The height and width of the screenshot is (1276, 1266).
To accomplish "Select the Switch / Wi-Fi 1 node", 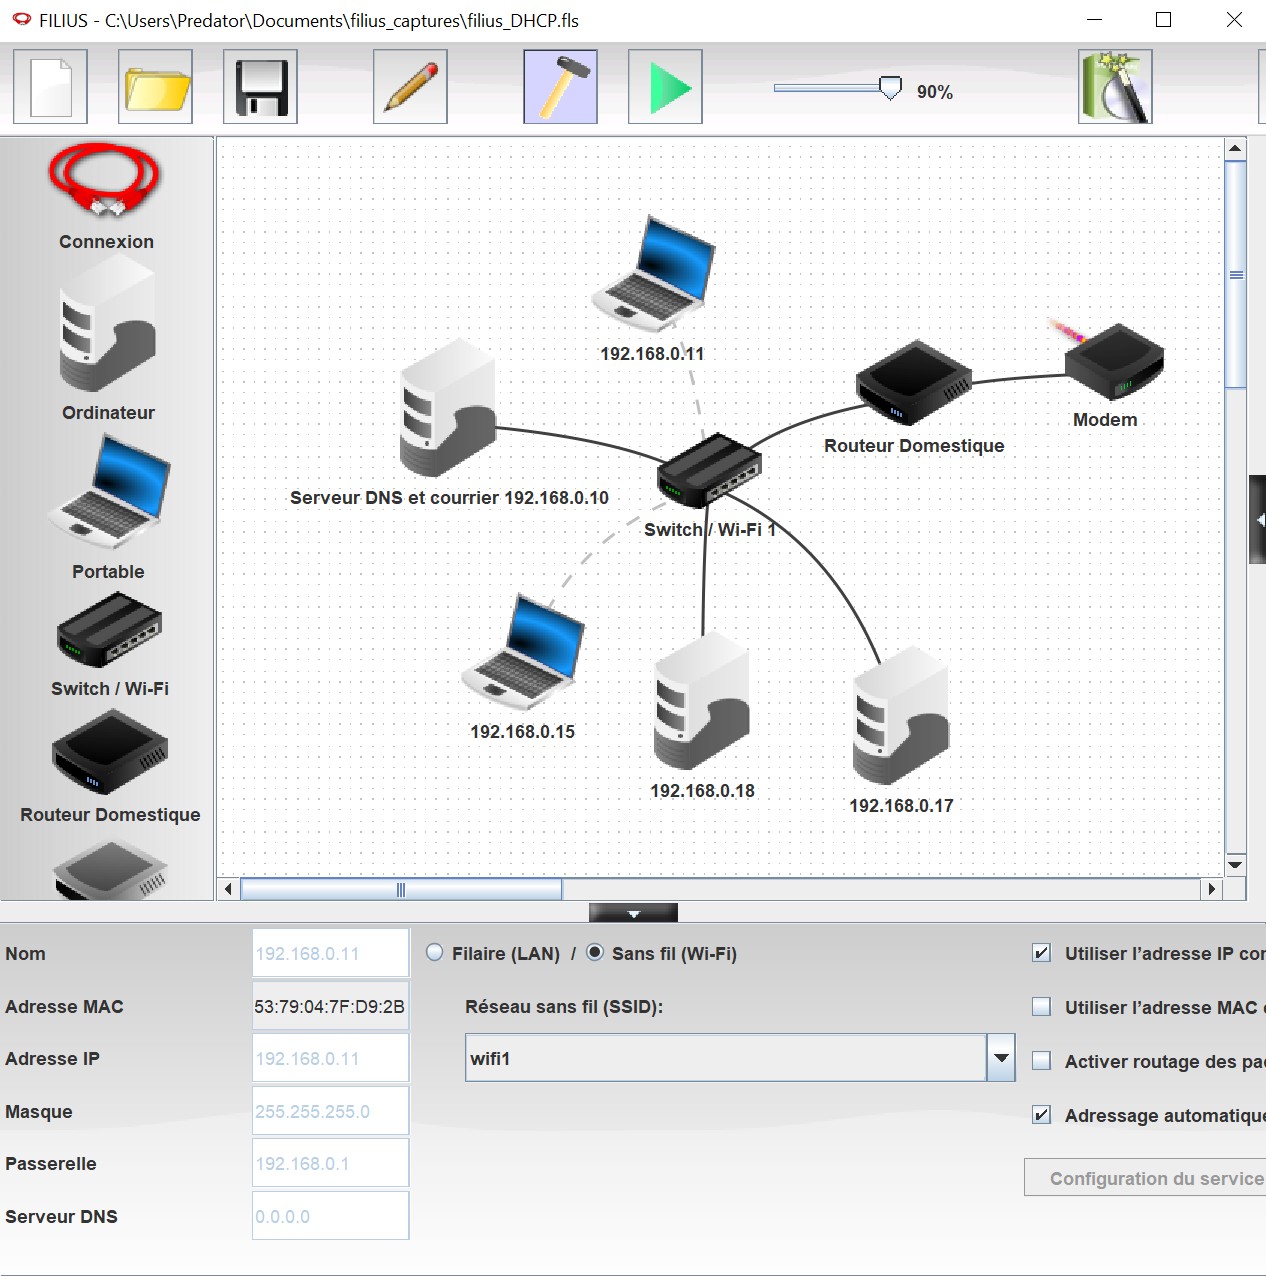I will pos(709,469).
